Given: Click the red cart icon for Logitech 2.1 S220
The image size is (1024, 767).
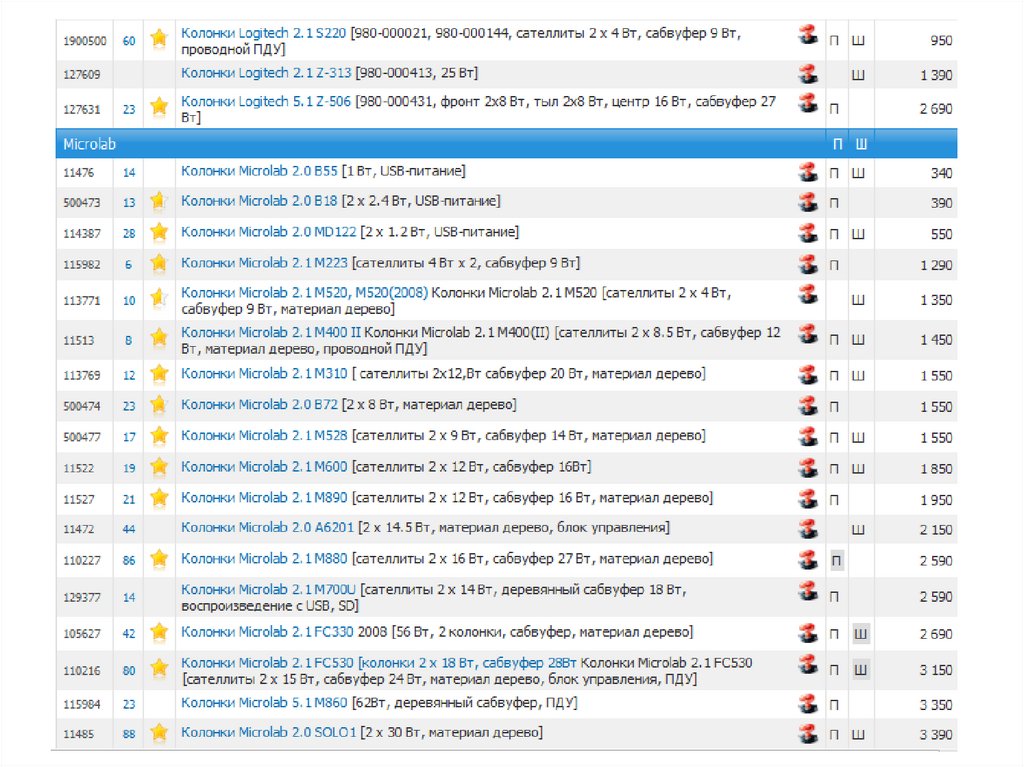Looking at the screenshot, I should click(x=808, y=34).
